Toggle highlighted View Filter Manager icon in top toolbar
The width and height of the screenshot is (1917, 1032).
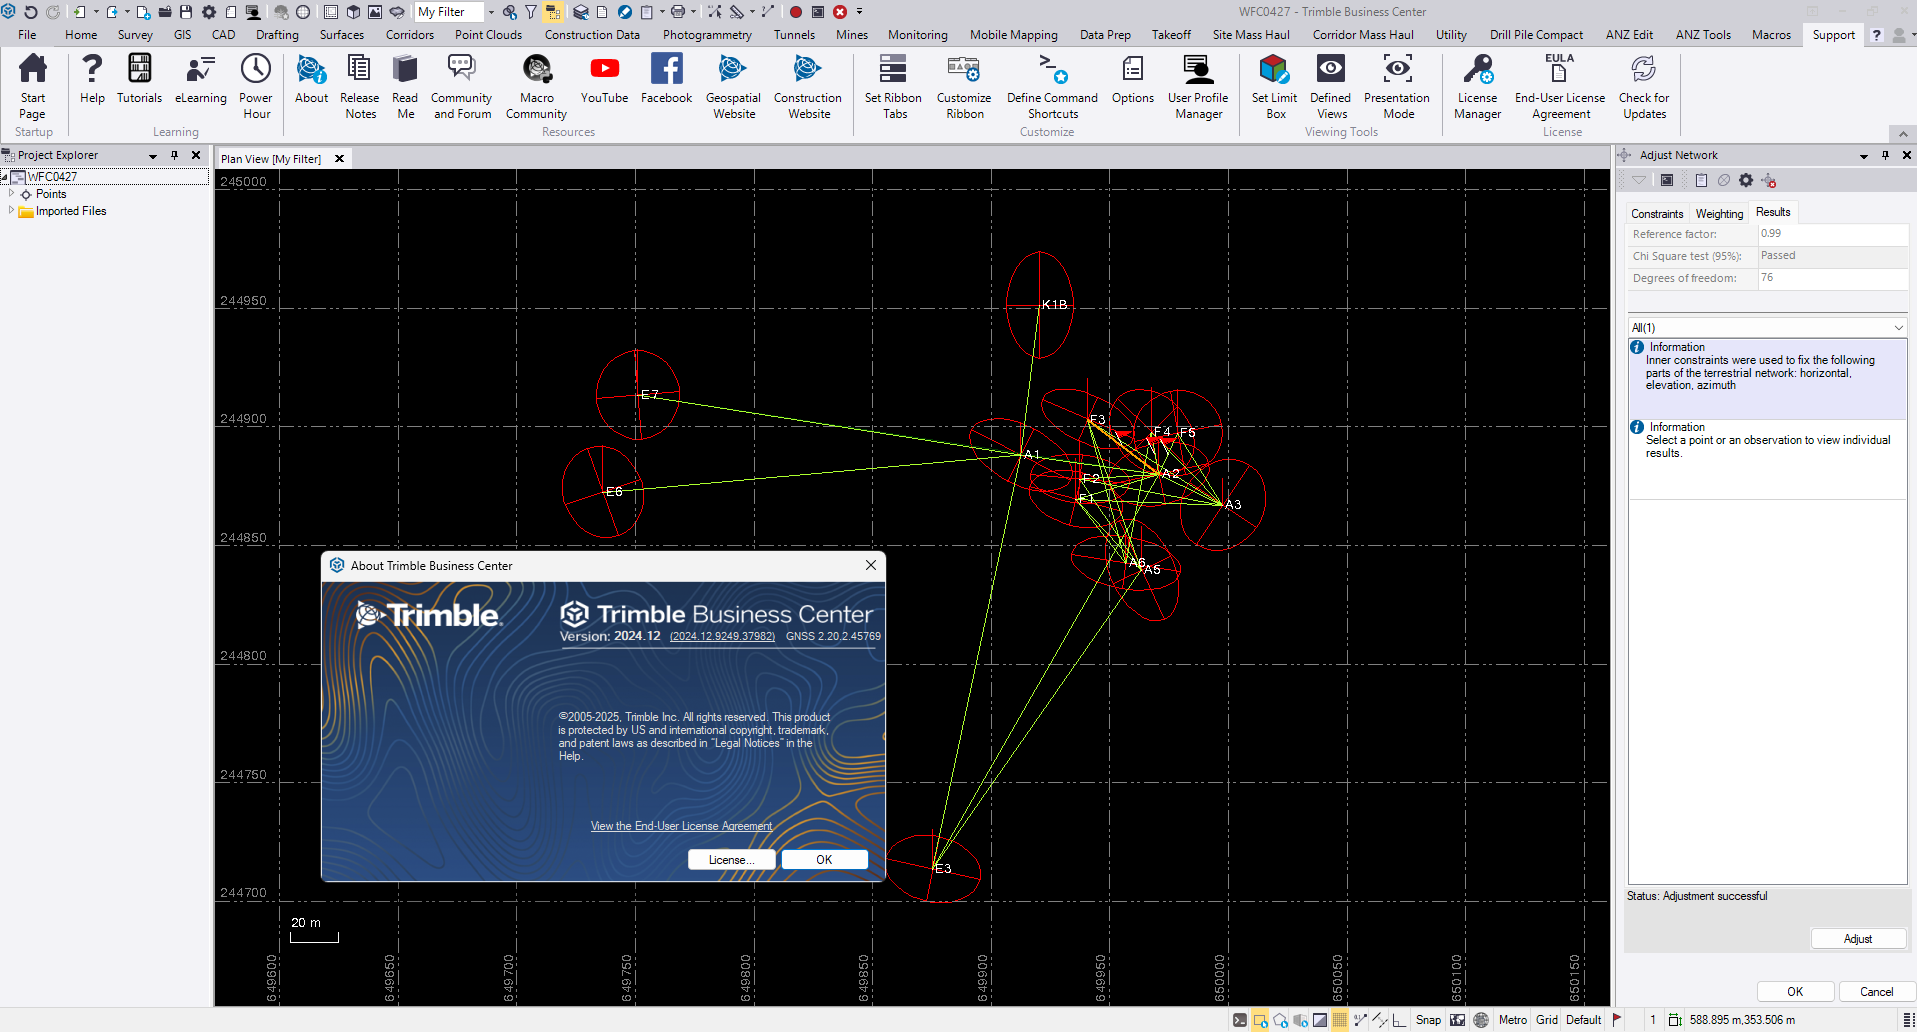tap(552, 12)
